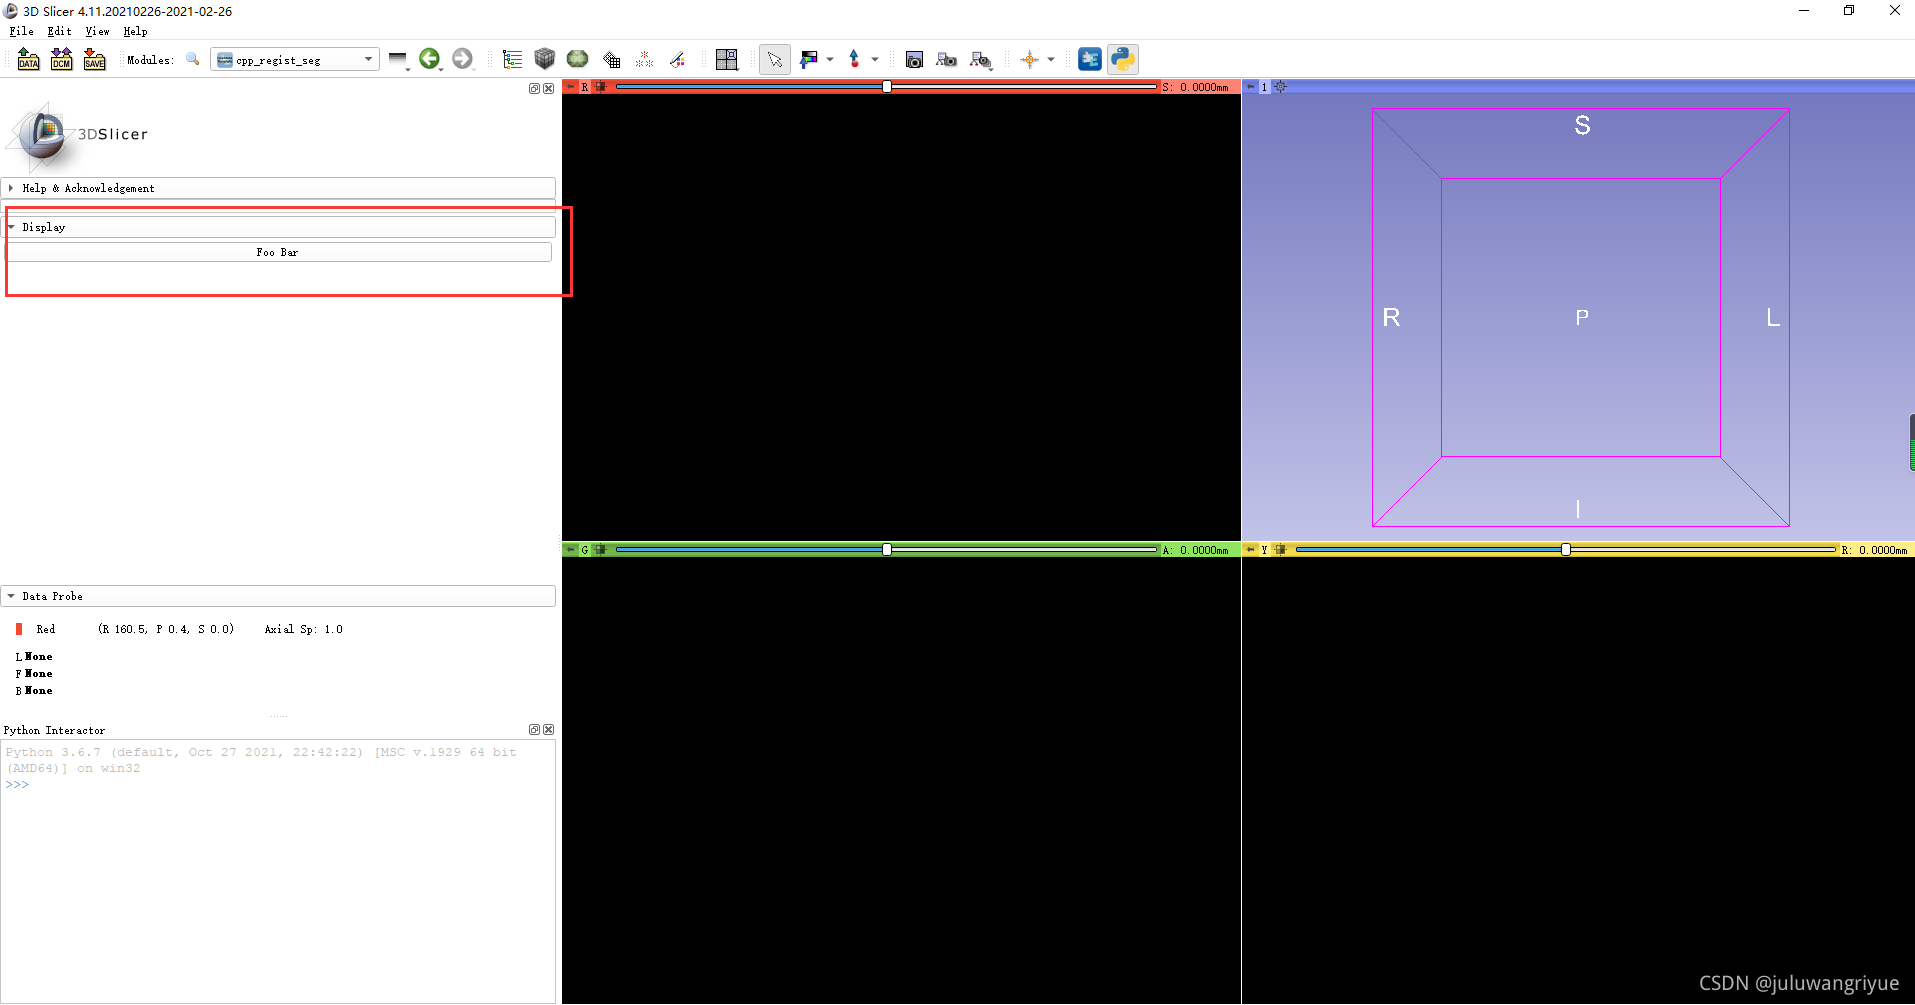The width and height of the screenshot is (1915, 1005).
Task: Click the SAVE scene icon
Action: pyautogui.click(x=94, y=59)
